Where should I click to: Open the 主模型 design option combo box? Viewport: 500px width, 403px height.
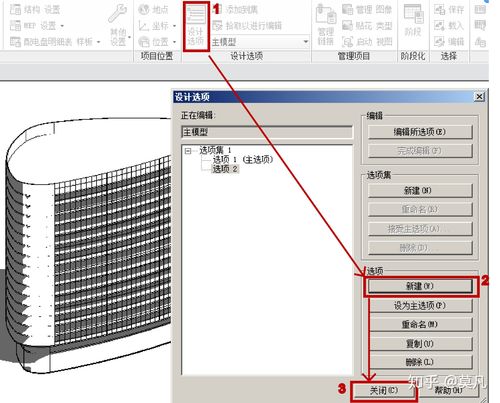[260, 42]
